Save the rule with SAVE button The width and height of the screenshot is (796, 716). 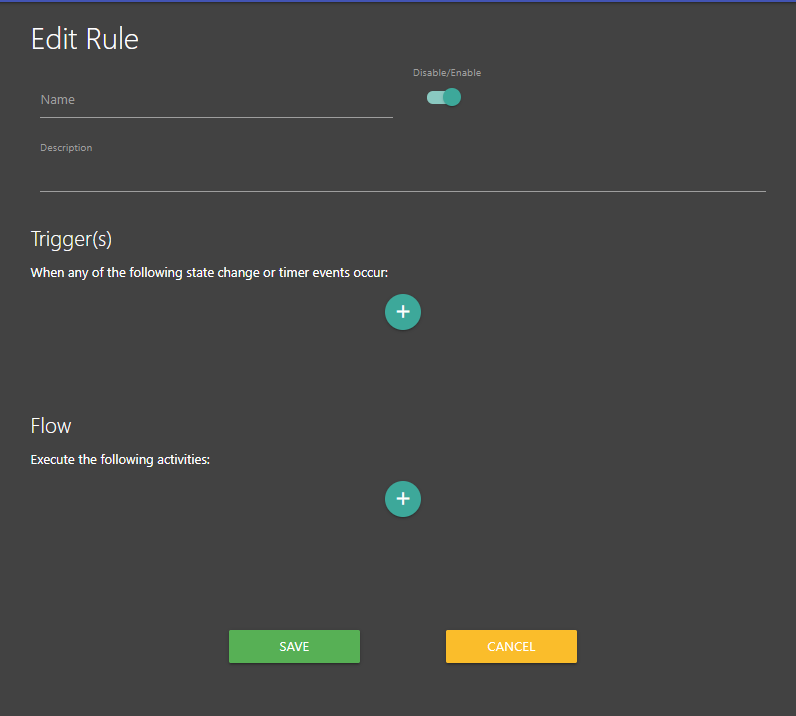(x=294, y=646)
